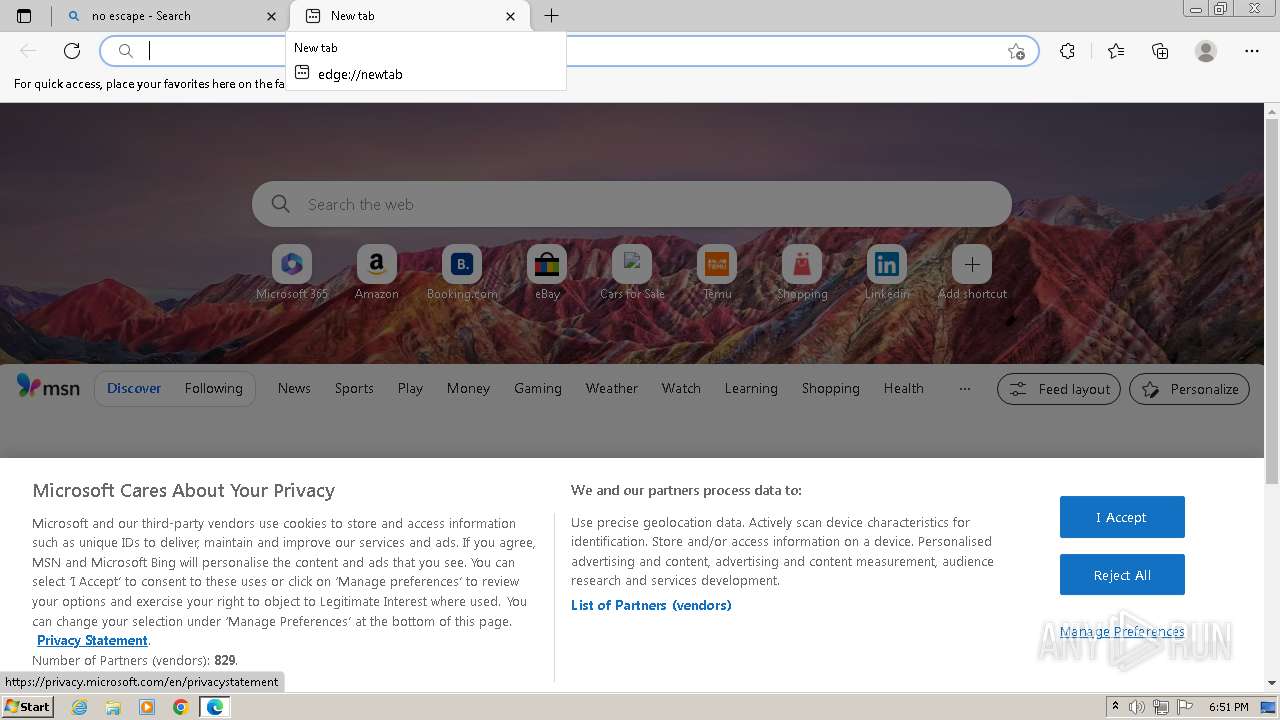The height and width of the screenshot is (720, 1280).
Task: Open File Explorer from taskbar
Action: [x=113, y=707]
